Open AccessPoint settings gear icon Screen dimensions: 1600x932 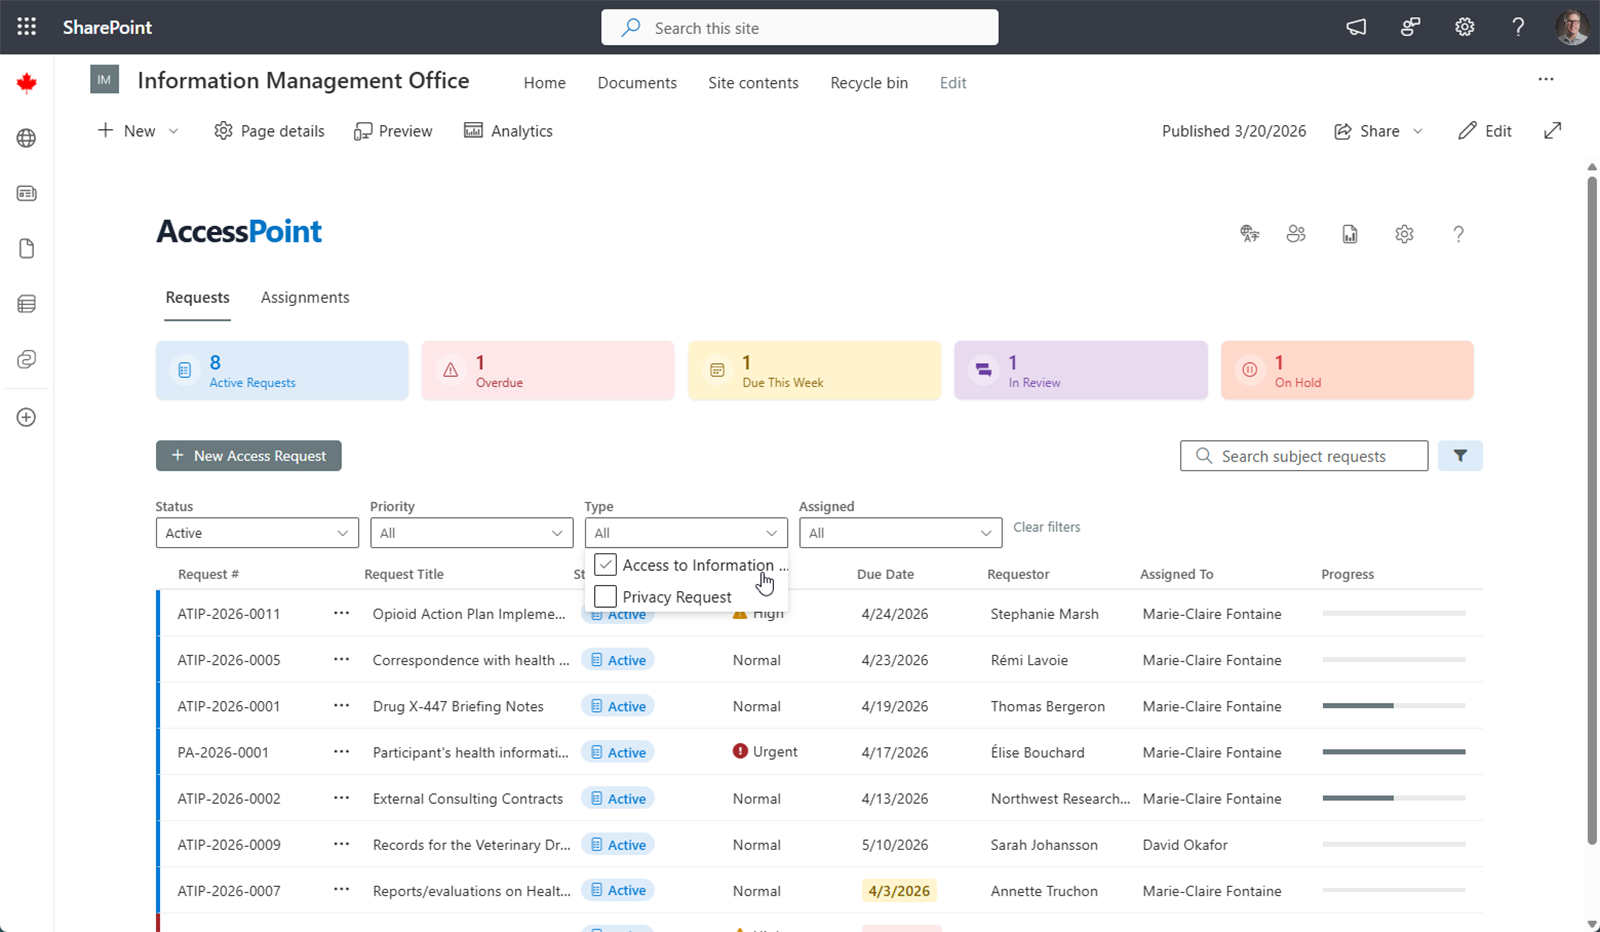(1404, 234)
